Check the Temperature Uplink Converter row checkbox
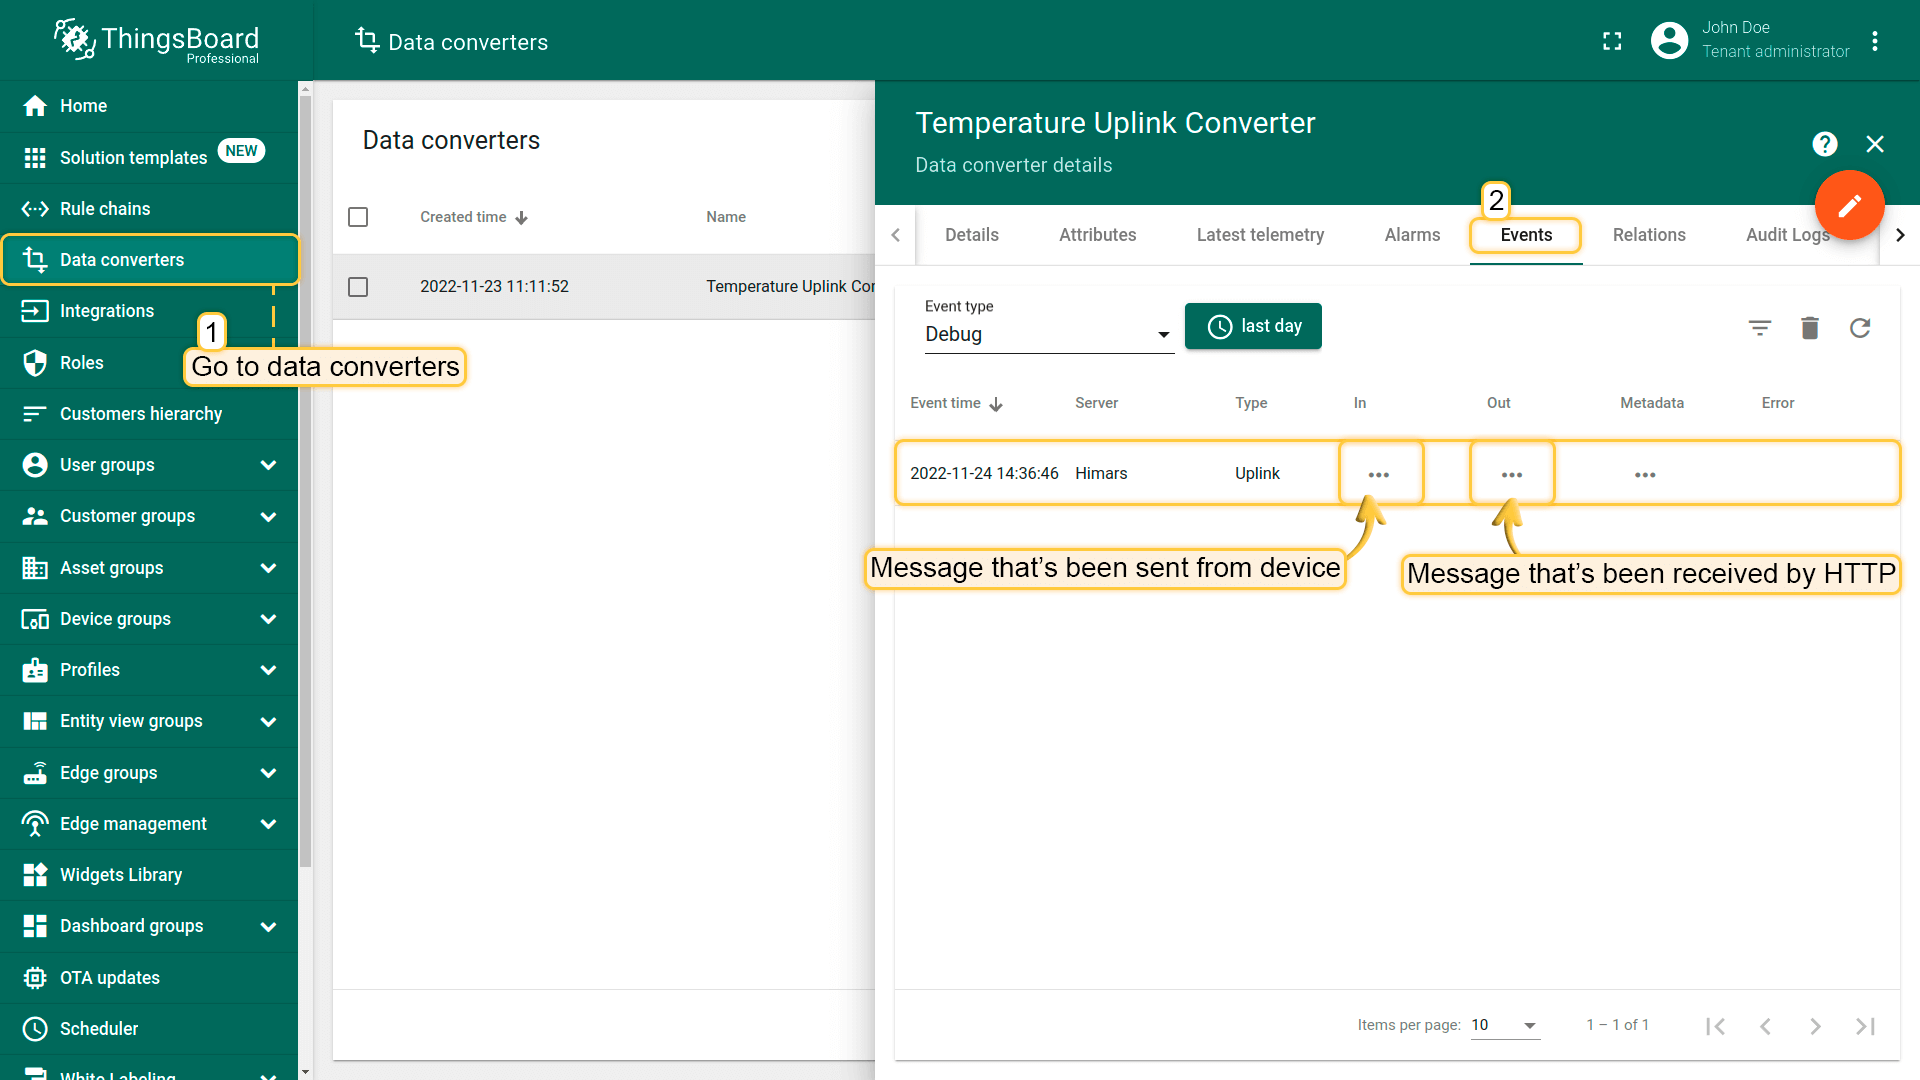 pos(358,287)
